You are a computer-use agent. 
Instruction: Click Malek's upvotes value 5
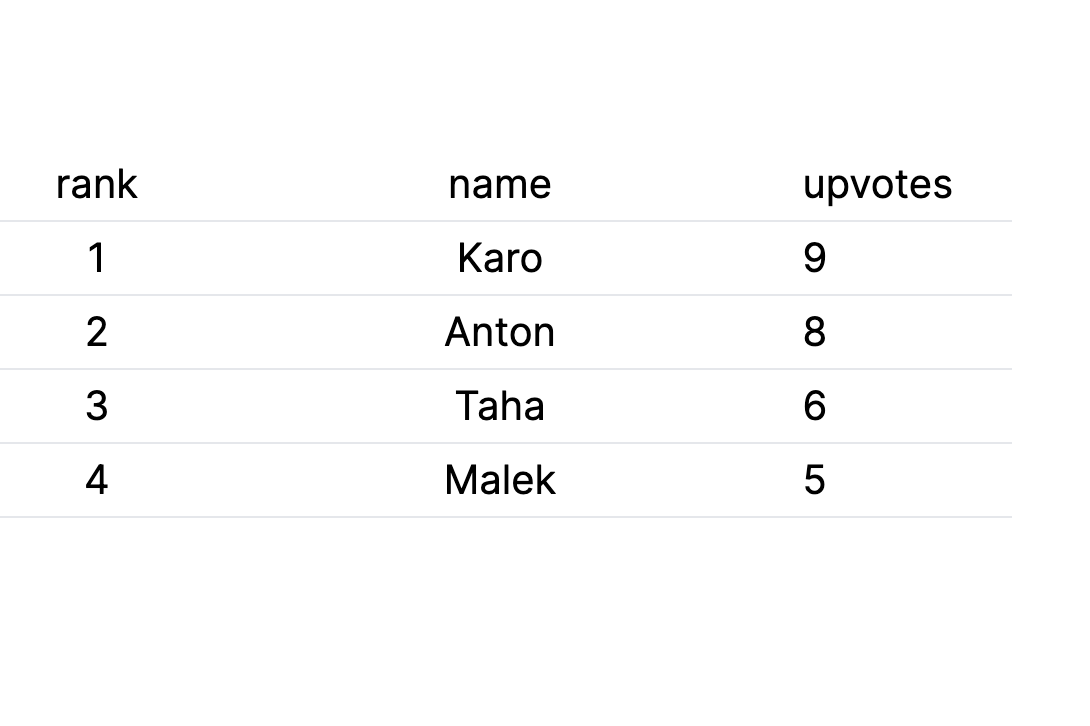pyautogui.click(x=815, y=480)
